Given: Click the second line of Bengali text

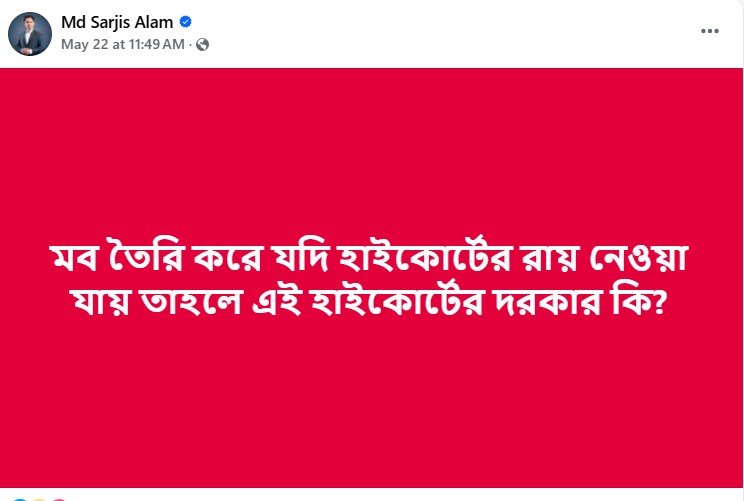Looking at the screenshot, I should [x=372, y=298].
